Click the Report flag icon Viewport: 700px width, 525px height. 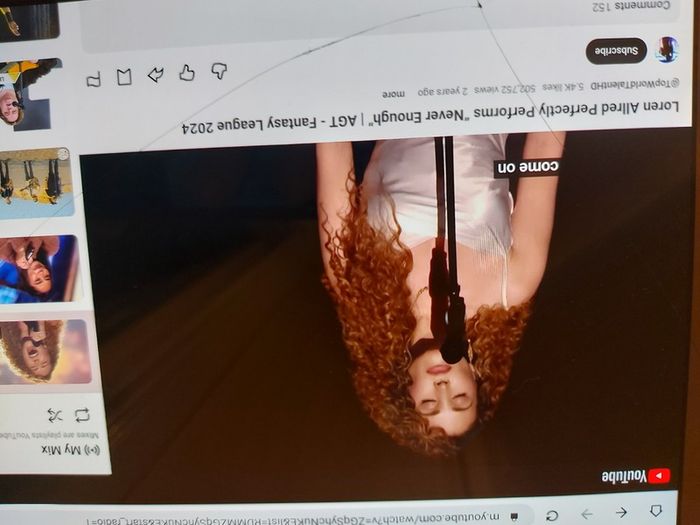(x=94, y=80)
